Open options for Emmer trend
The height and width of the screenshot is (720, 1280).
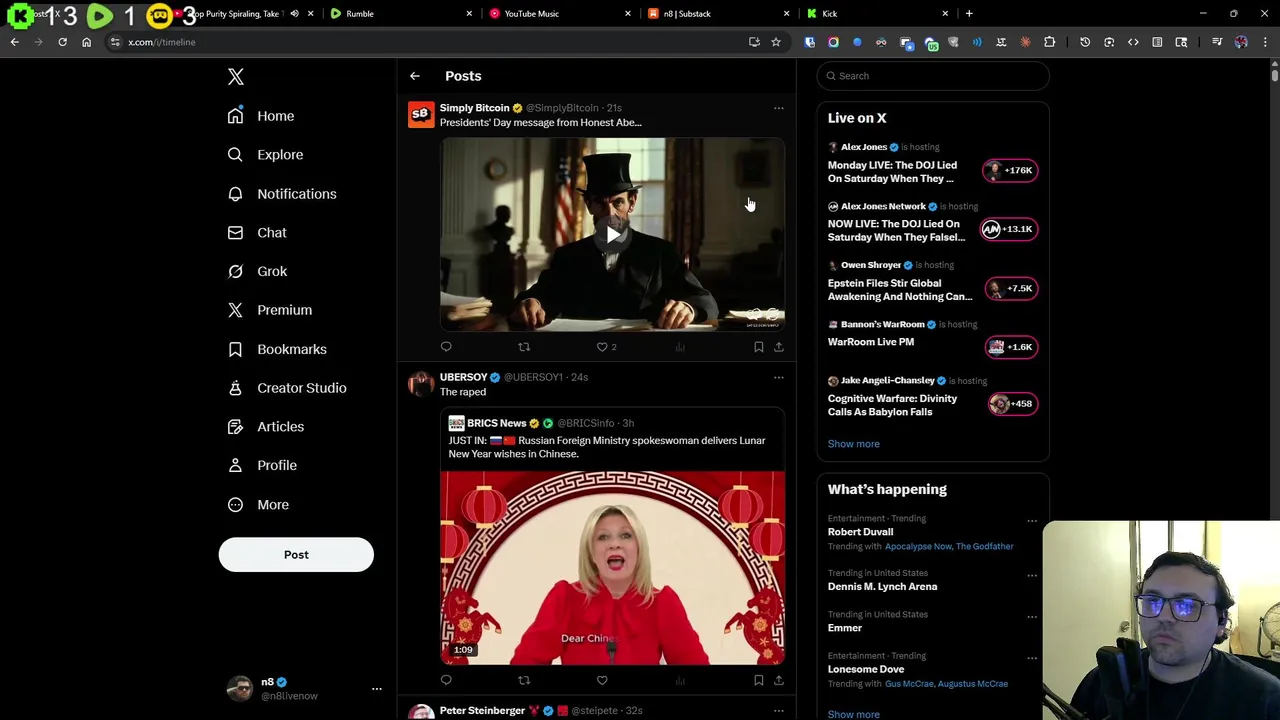click(x=1031, y=616)
